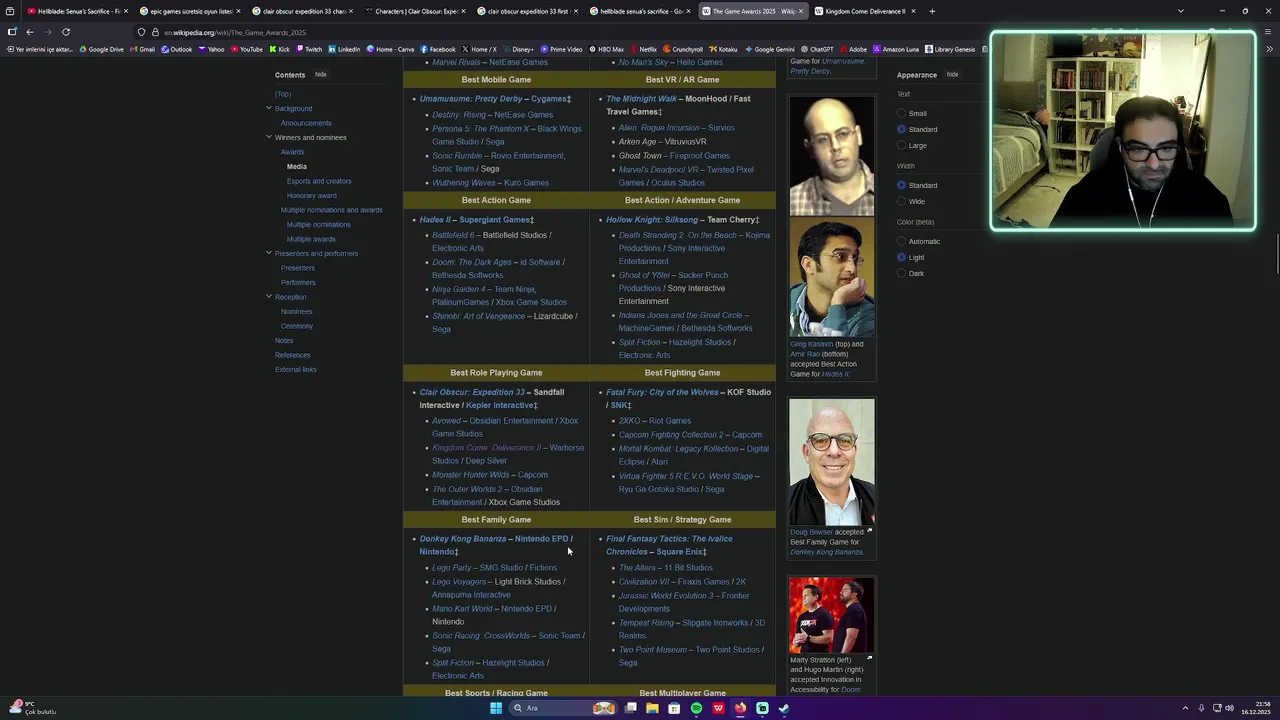Select Light color mode
1280x720 pixels.
[x=902, y=257]
